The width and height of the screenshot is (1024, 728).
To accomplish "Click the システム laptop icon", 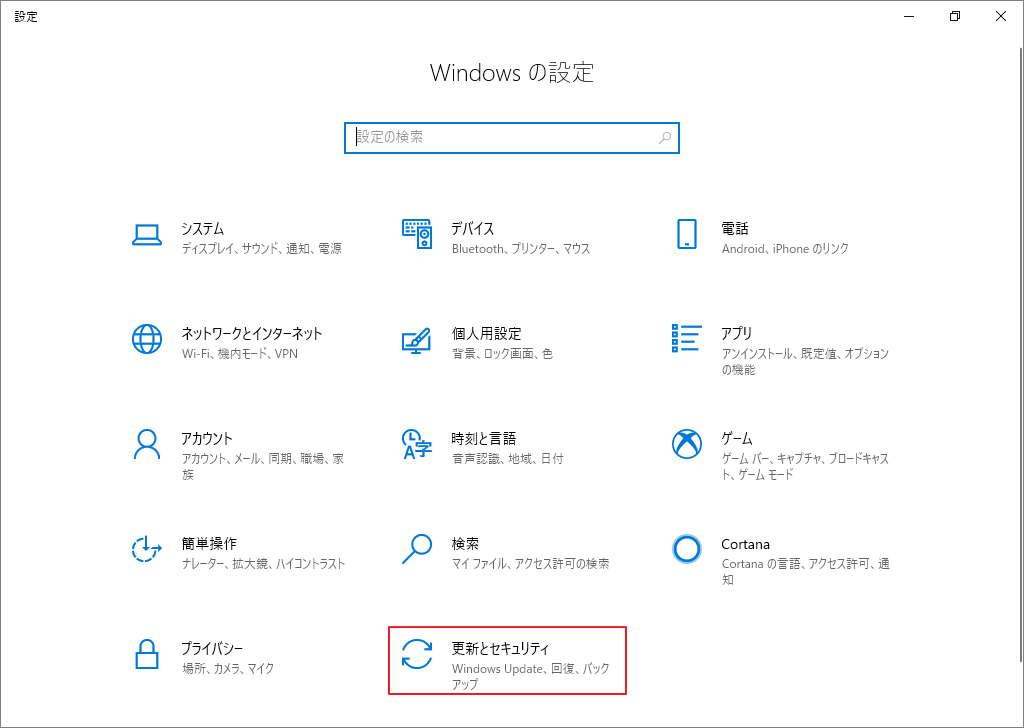I will coord(147,235).
